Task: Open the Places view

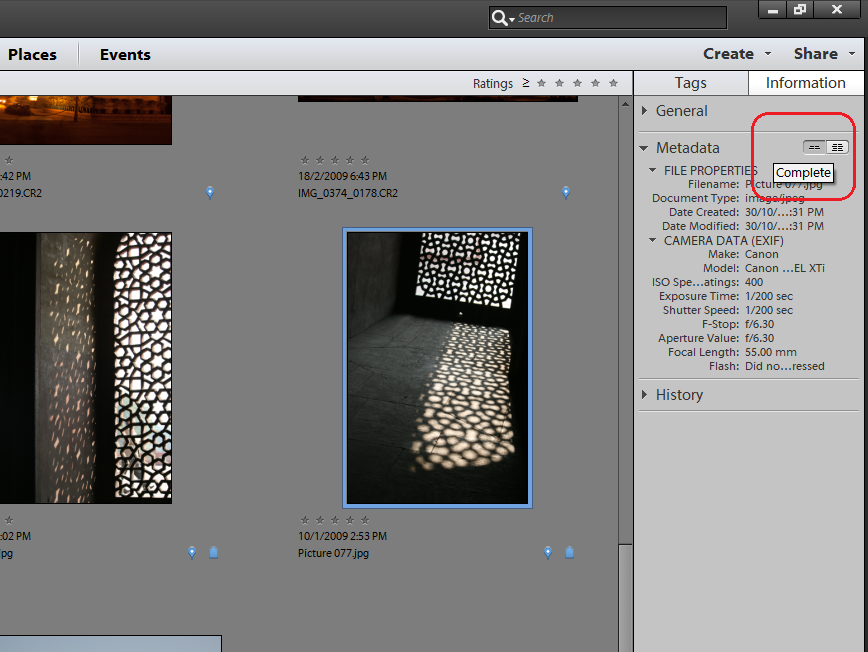Action: 35,55
